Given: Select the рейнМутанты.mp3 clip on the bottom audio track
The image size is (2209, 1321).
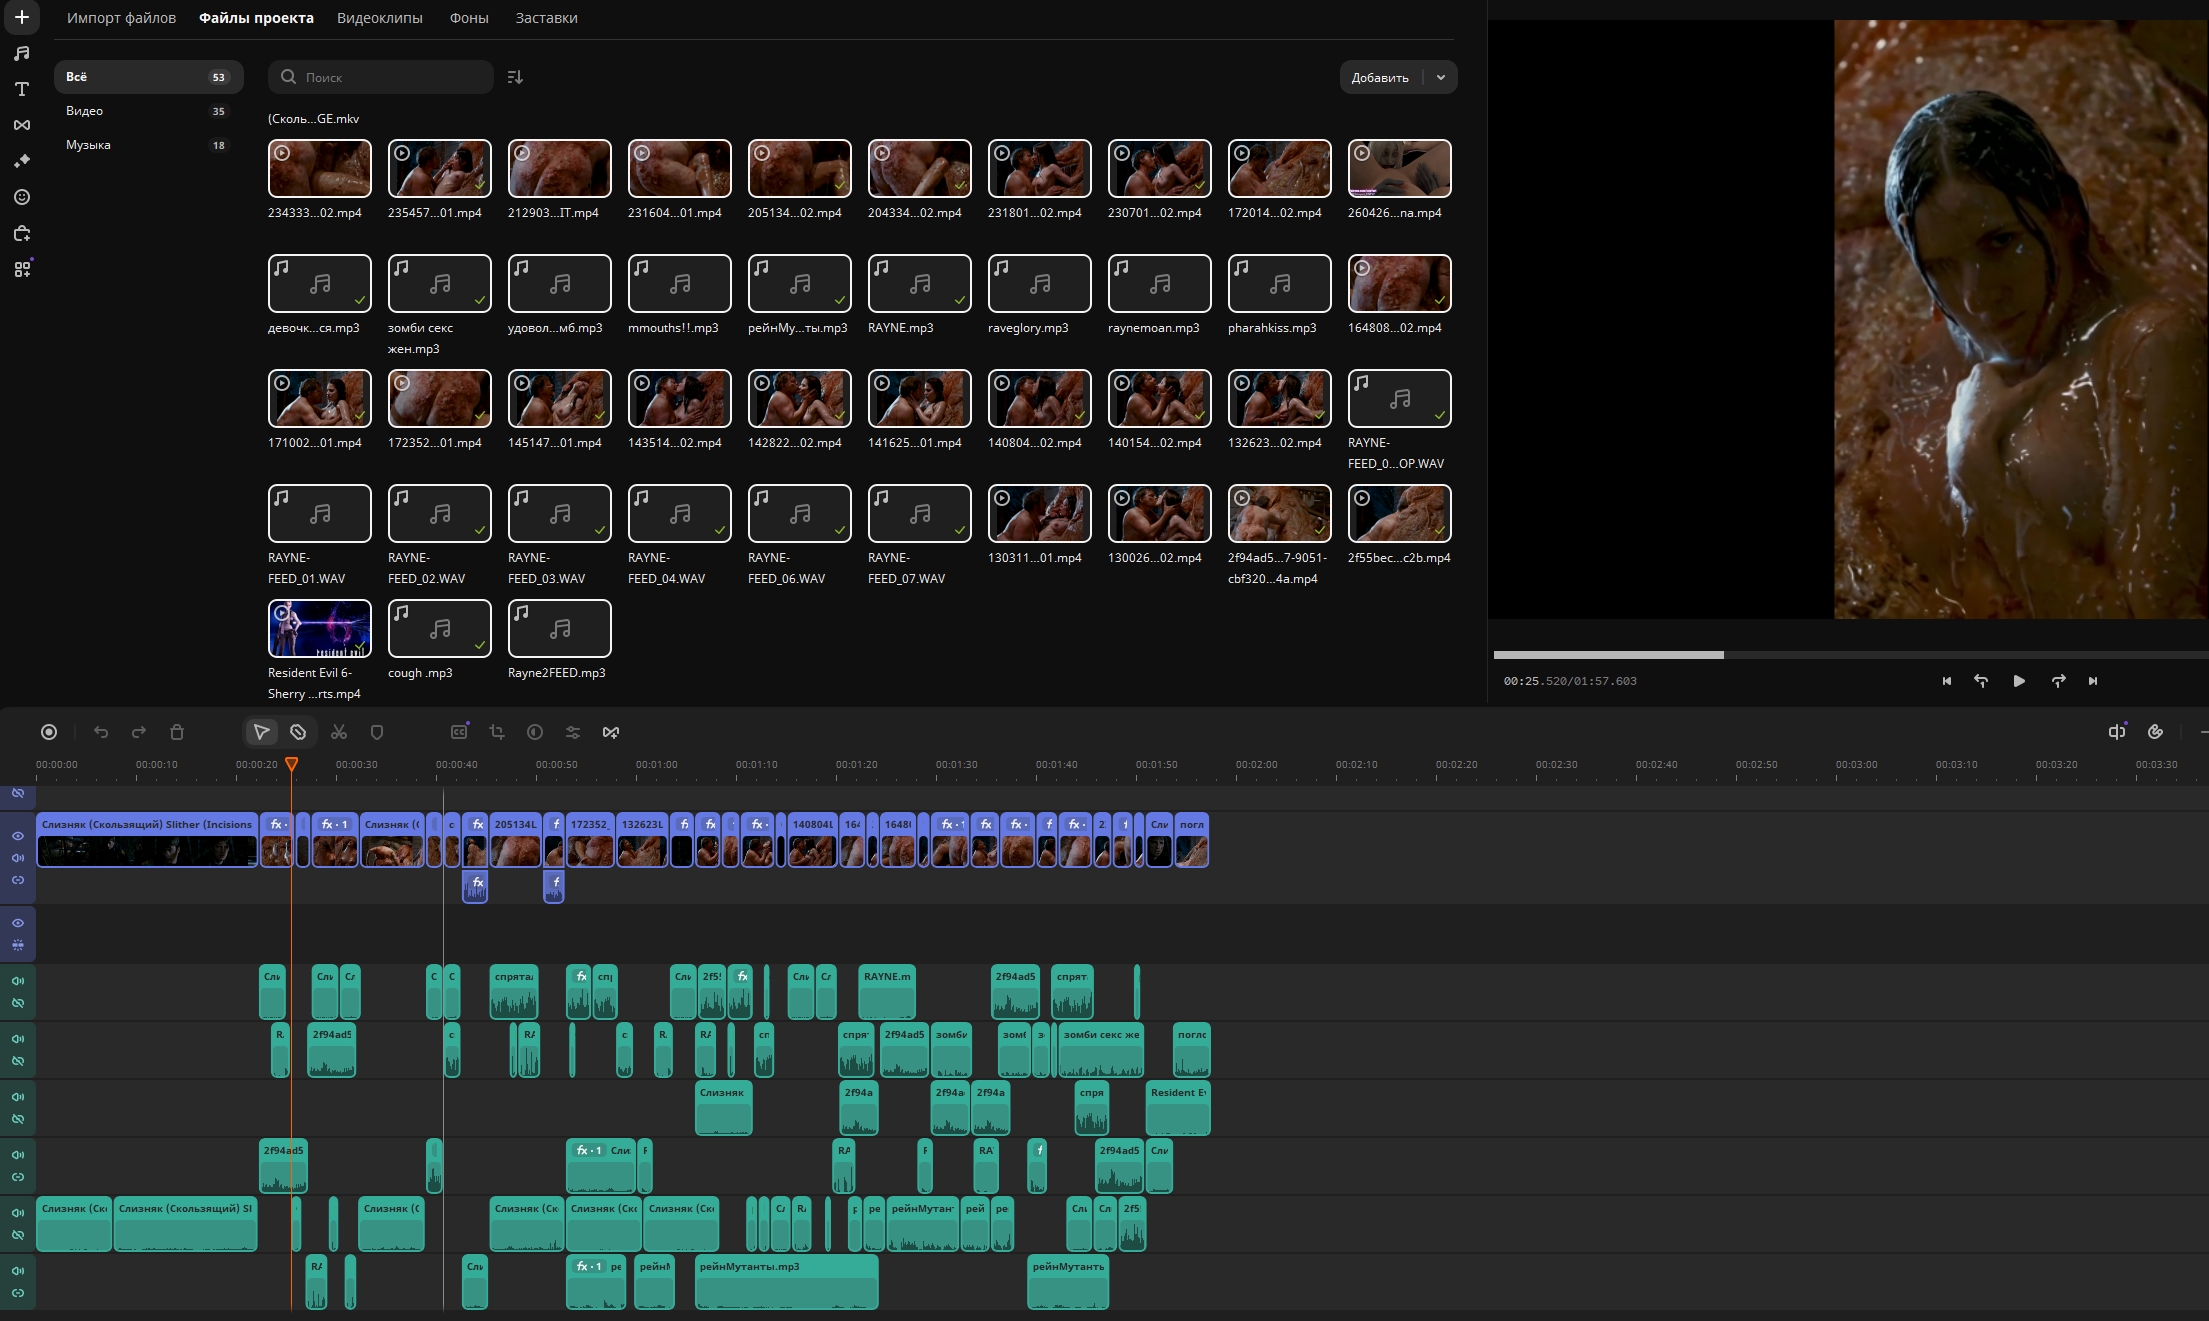Looking at the screenshot, I should click(787, 1282).
